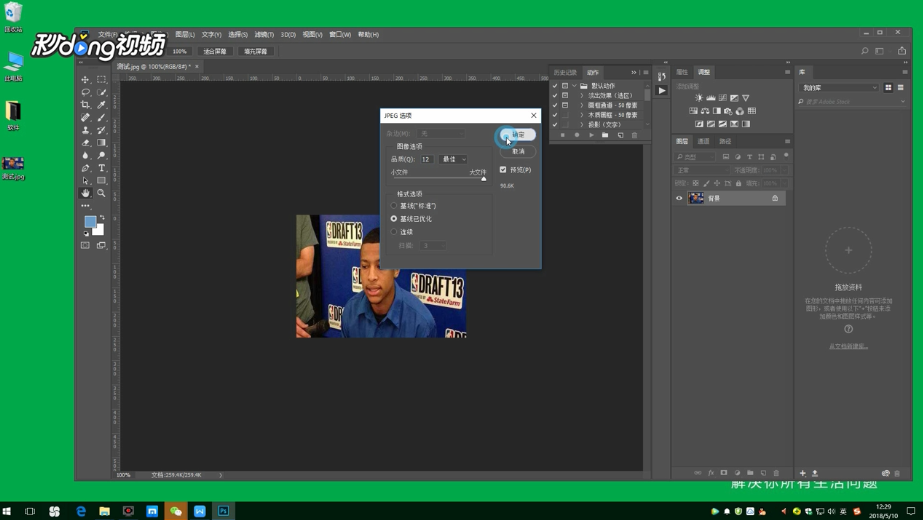This screenshot has height=520, width=923.
Task: Open the layer blend mode 正常 dropdown
Action: [702, 170]
